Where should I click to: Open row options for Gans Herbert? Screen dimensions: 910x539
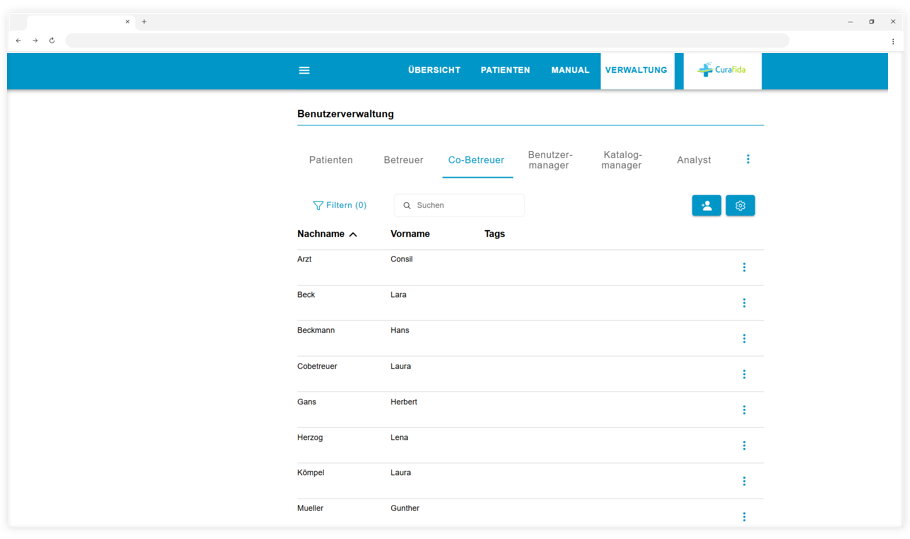pos(744,410)
